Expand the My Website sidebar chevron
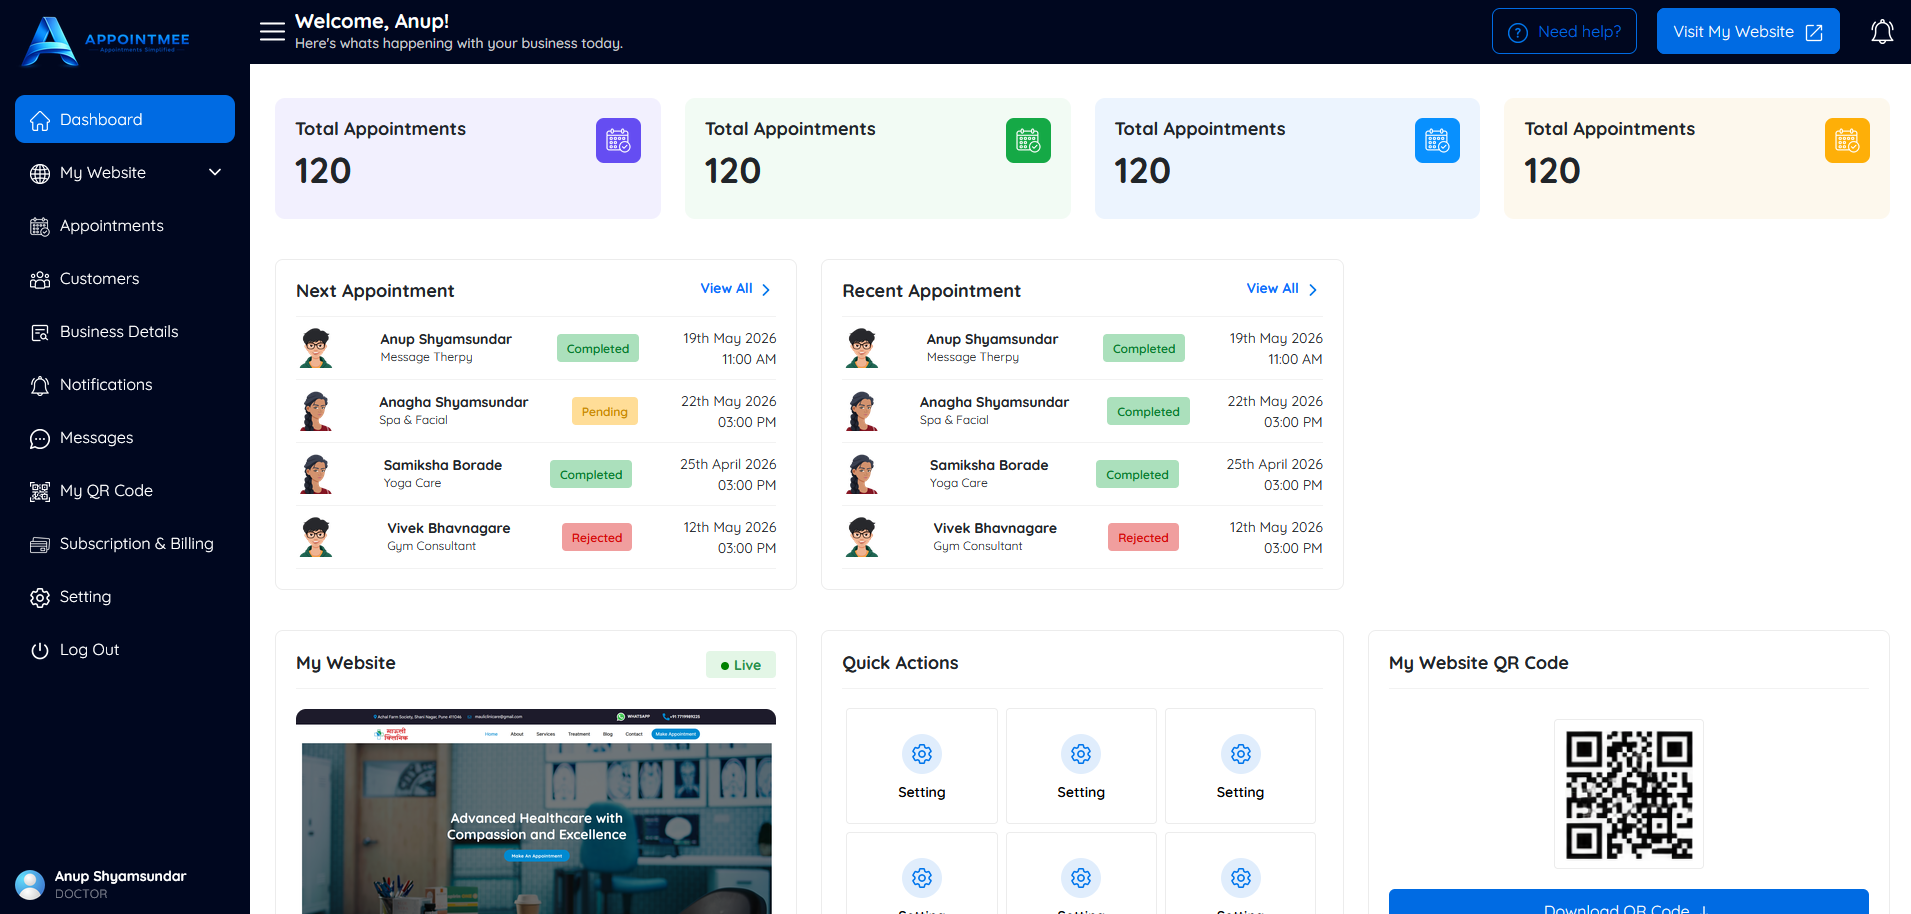This screenshot has height=914, width=1911. click(x=215, y=172)
